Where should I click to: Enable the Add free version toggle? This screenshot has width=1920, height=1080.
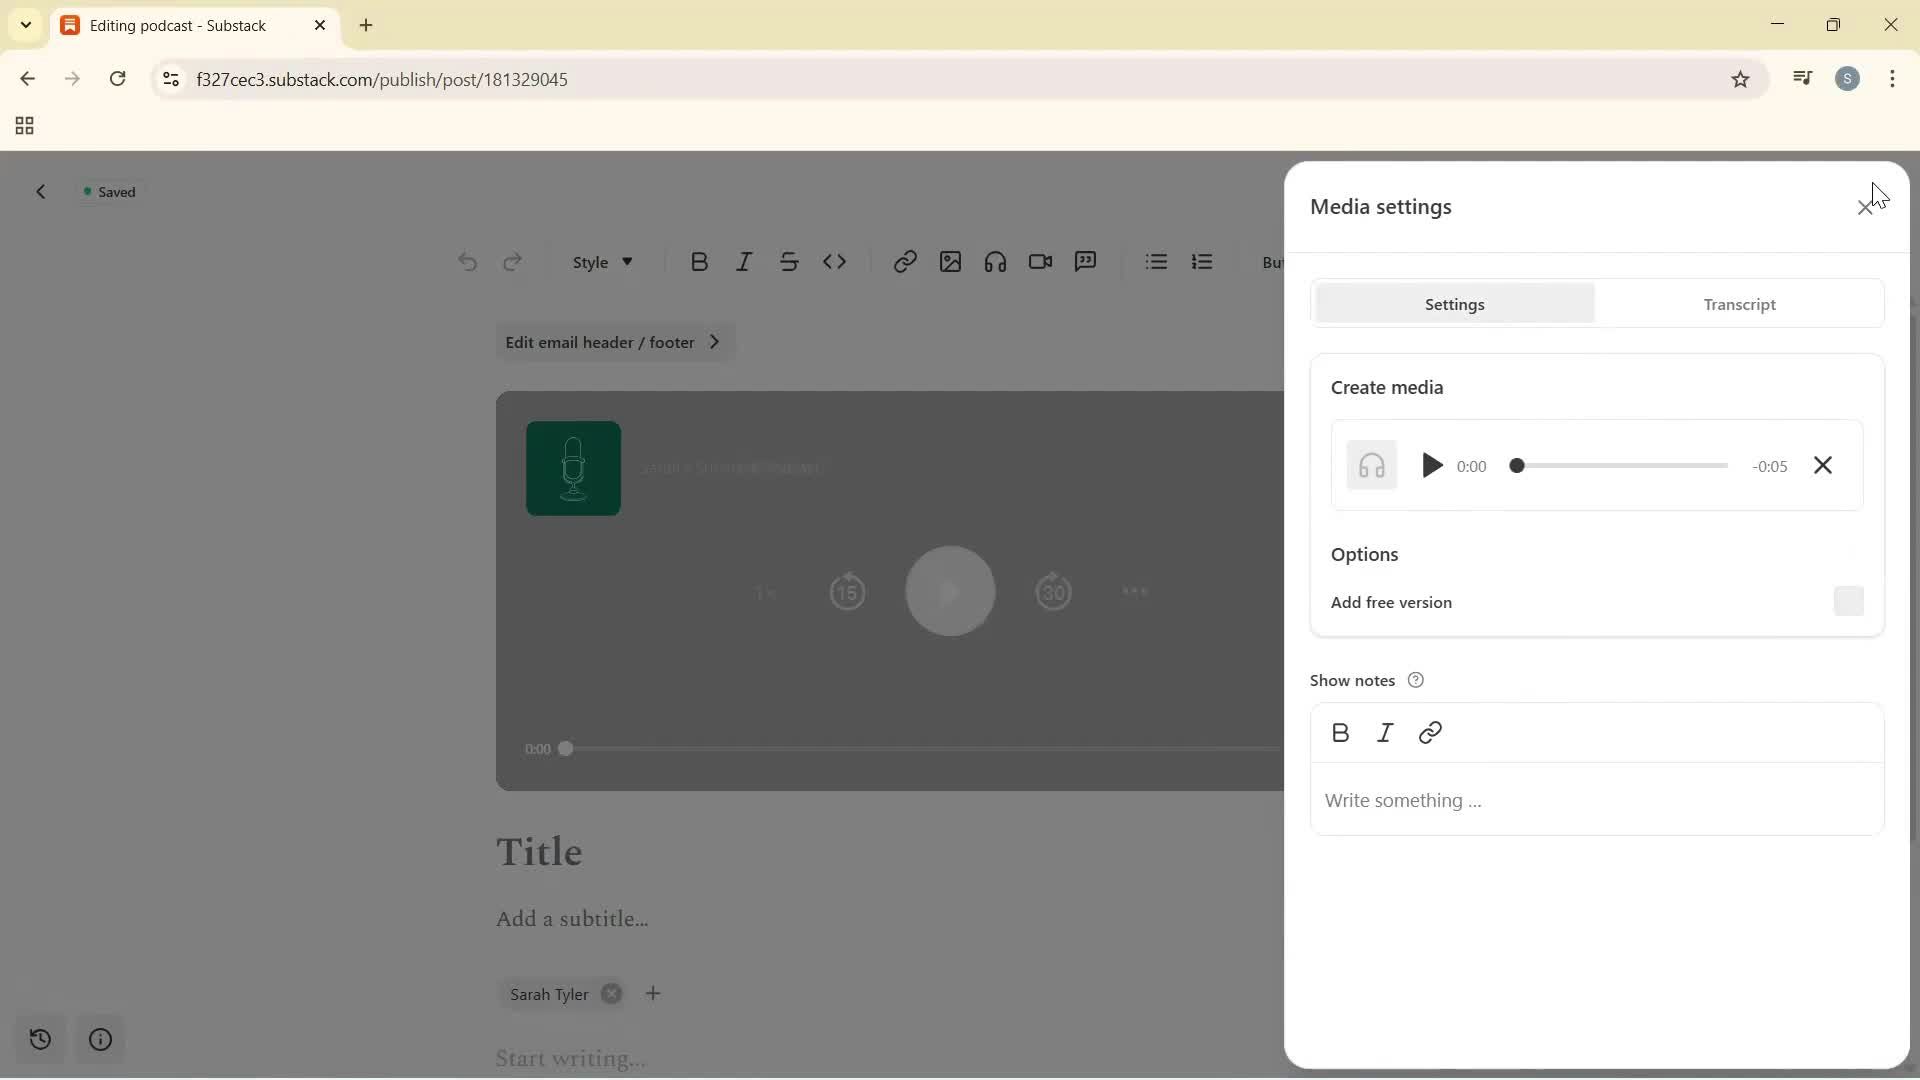click(1848, 601)
